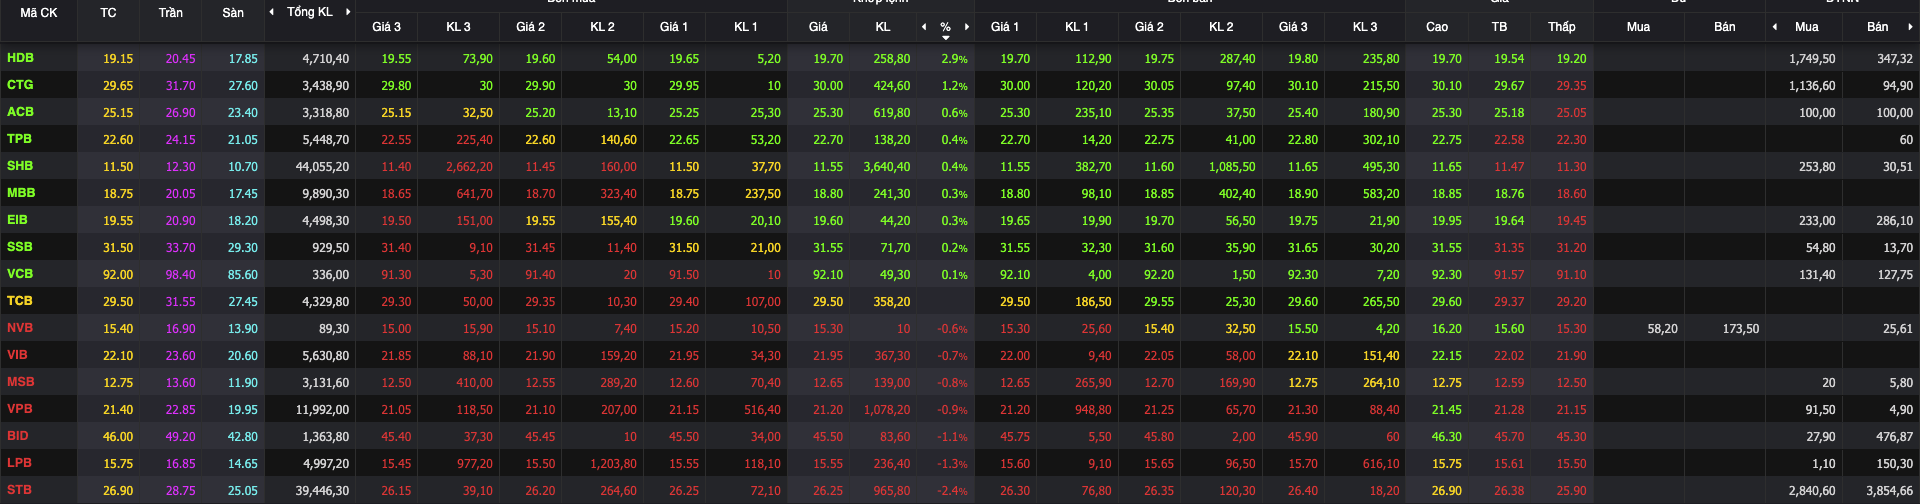Select STB percent change -2.4%
Screen dimensions: 1920x504
[952, 491]
